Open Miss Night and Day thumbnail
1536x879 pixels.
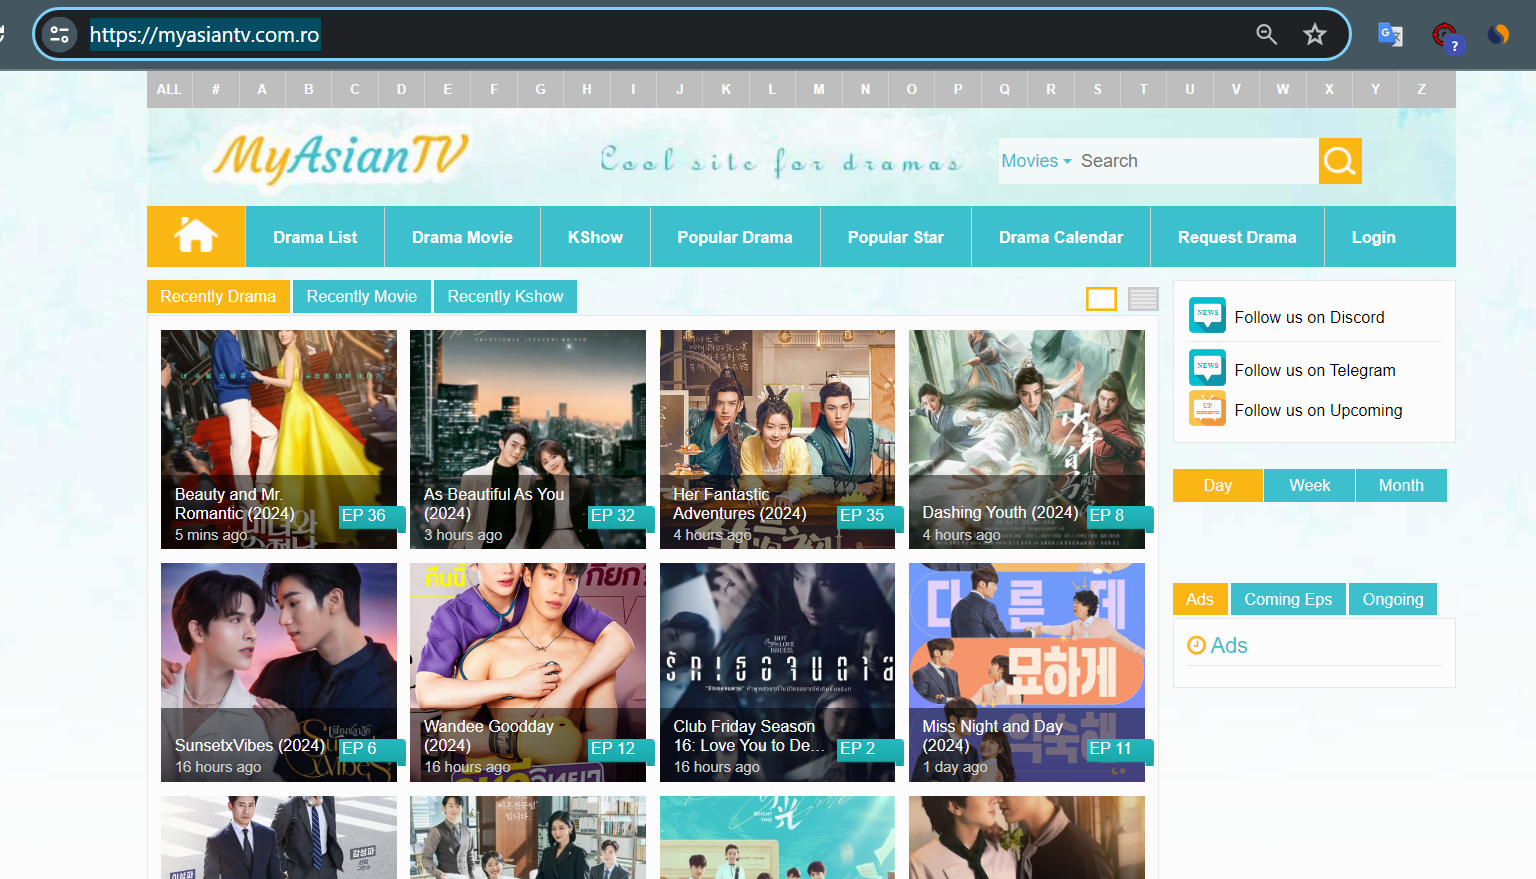(x=1027, y=672)
